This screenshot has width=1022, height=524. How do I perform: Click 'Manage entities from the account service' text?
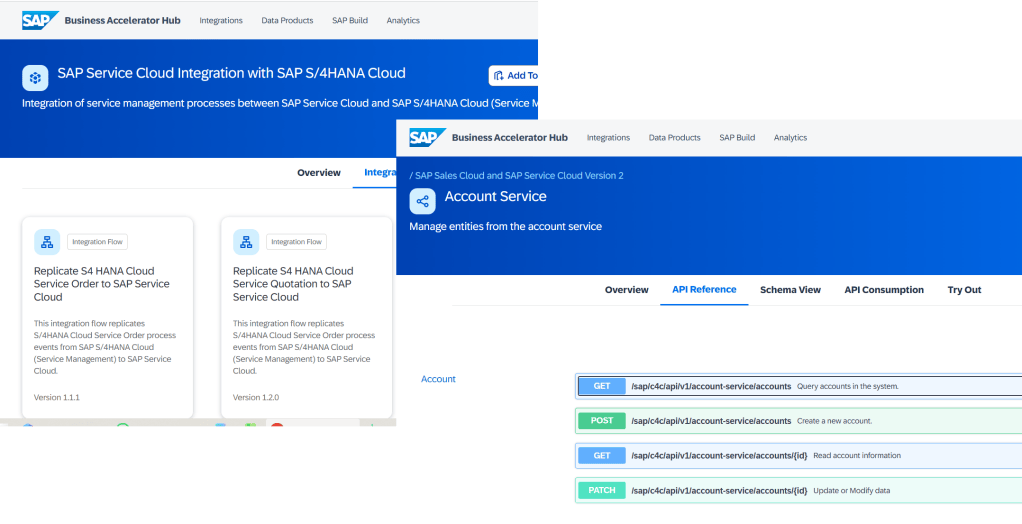(x=505, y=226)
